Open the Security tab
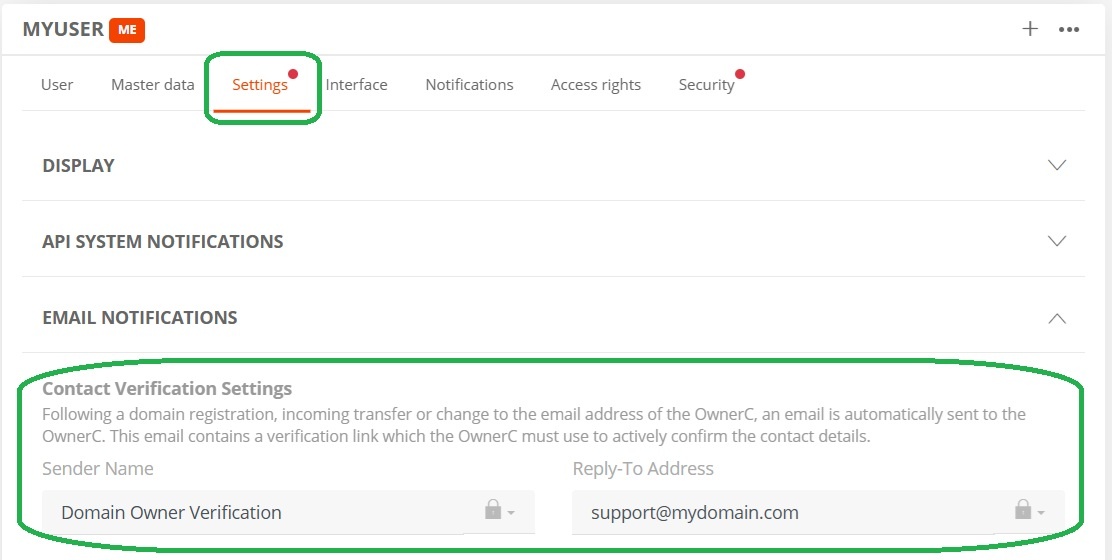Screen dimensions: 1112x560 point(706,85)
